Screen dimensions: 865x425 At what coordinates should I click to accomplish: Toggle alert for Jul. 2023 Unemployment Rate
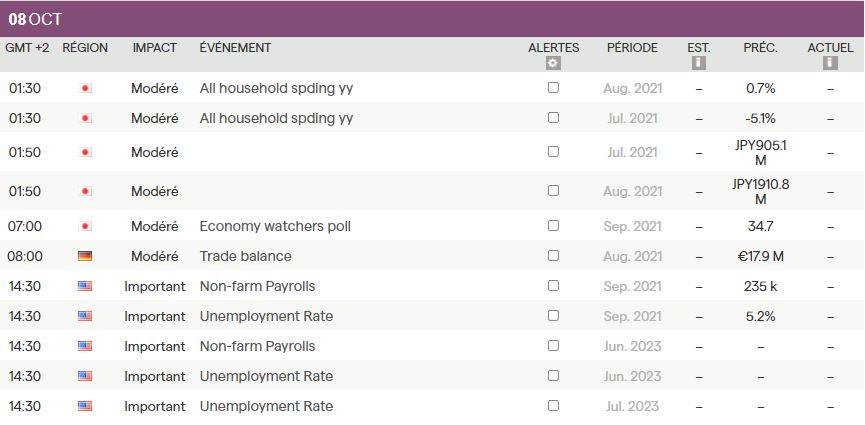554,406
